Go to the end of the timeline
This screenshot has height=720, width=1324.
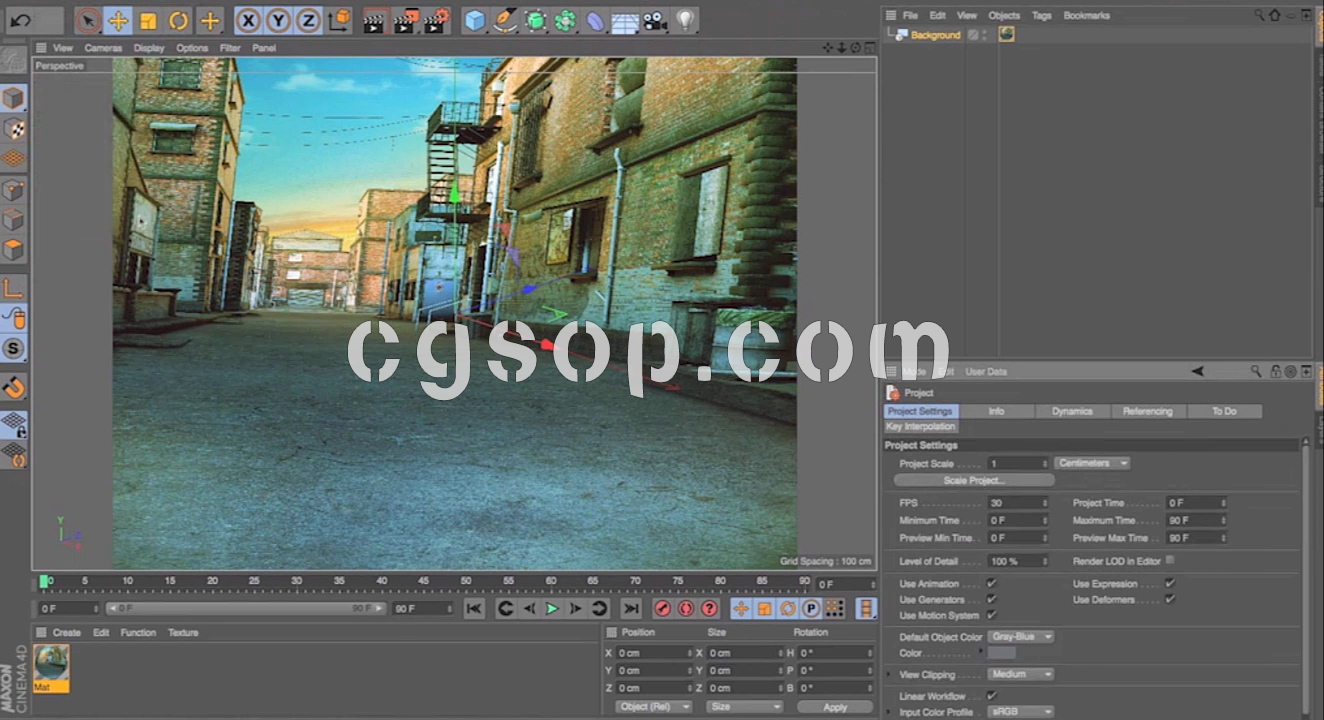(x=631, y=608)
